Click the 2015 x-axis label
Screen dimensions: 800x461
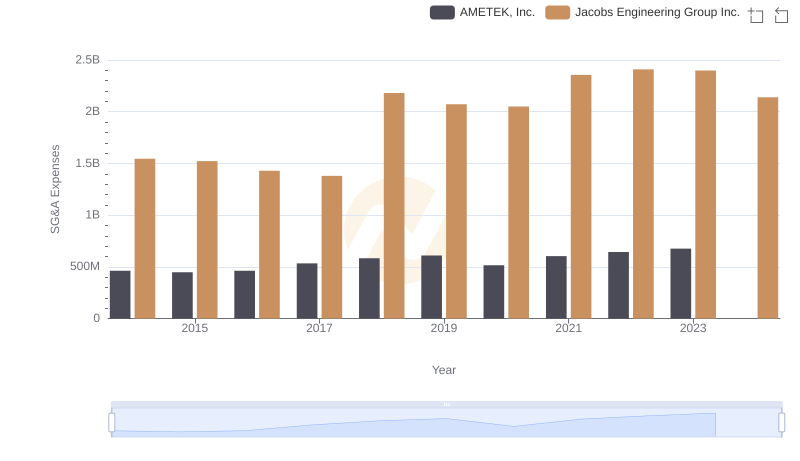195,328
